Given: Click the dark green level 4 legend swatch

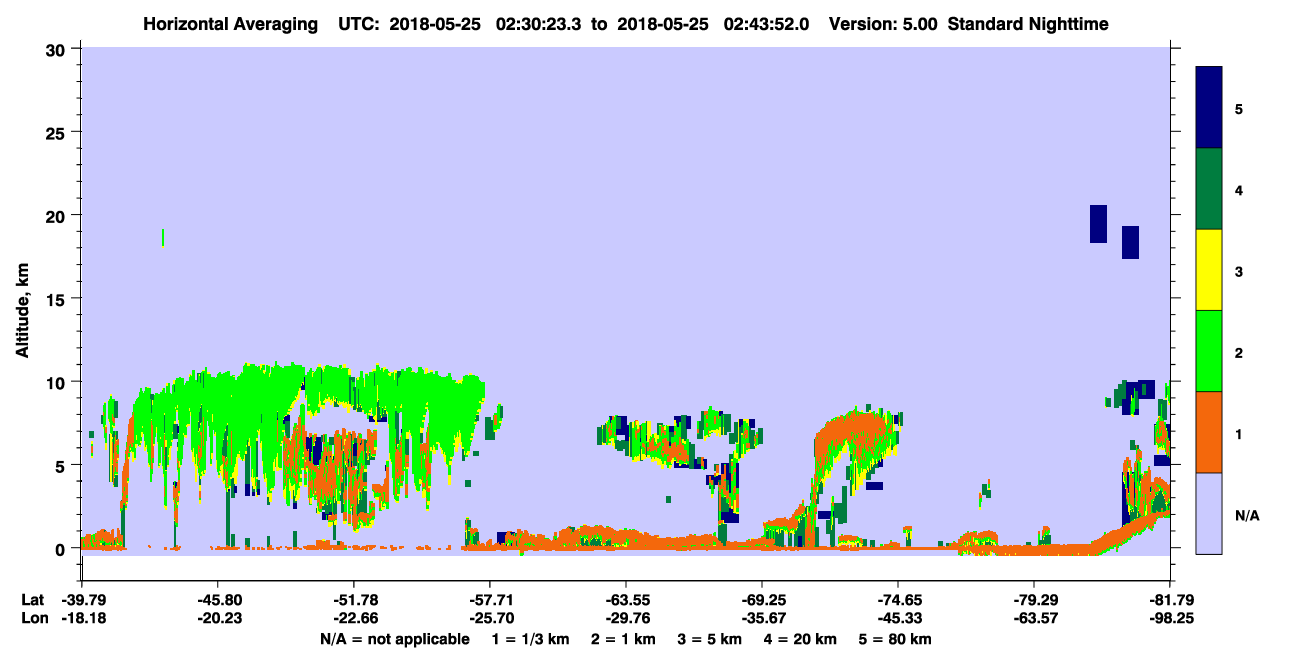Looking at the screenshot, I should (x=1209, y=189).
